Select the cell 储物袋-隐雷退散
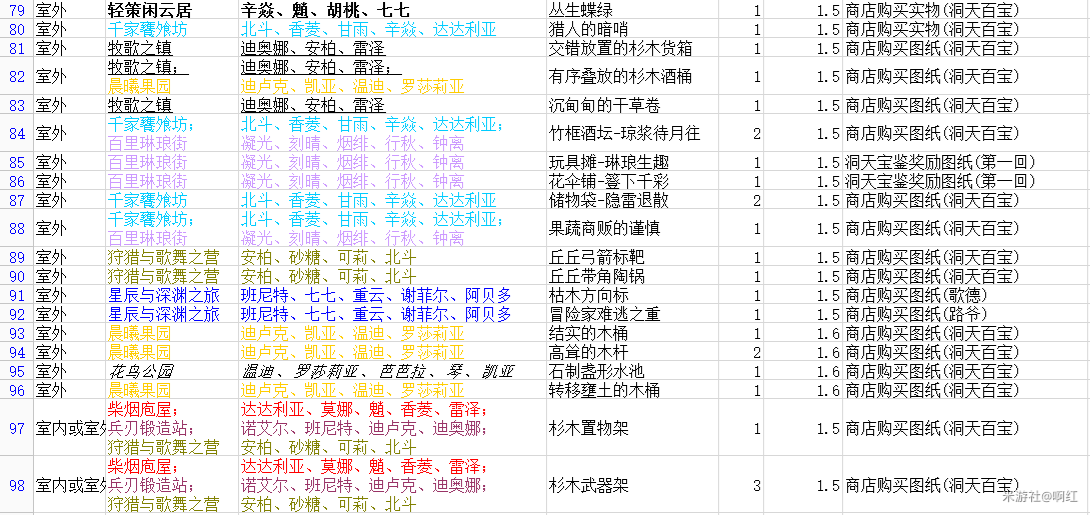Viewport: 1090px width, 515px height. (x=631, y=200)
